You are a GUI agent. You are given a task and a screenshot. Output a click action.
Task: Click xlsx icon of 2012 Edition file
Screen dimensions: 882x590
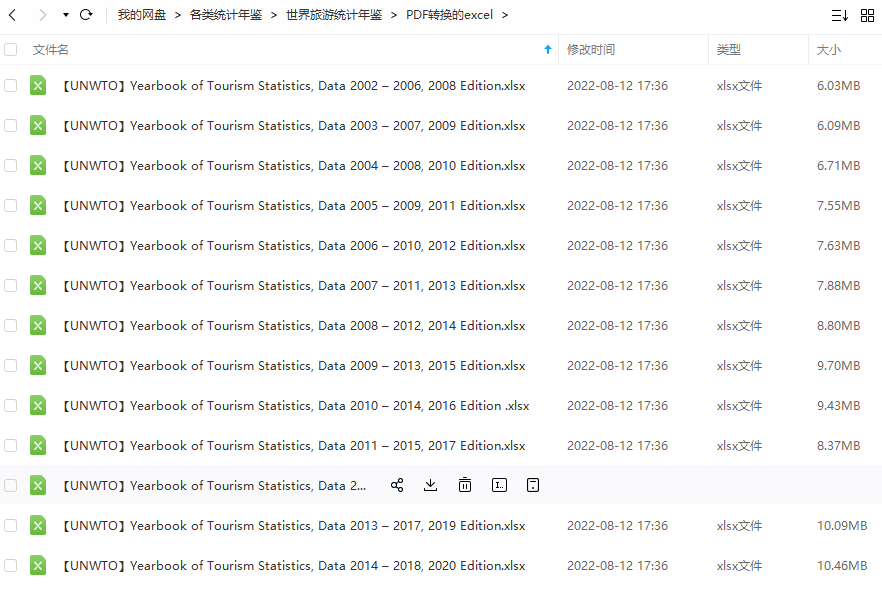click(38, 245)
